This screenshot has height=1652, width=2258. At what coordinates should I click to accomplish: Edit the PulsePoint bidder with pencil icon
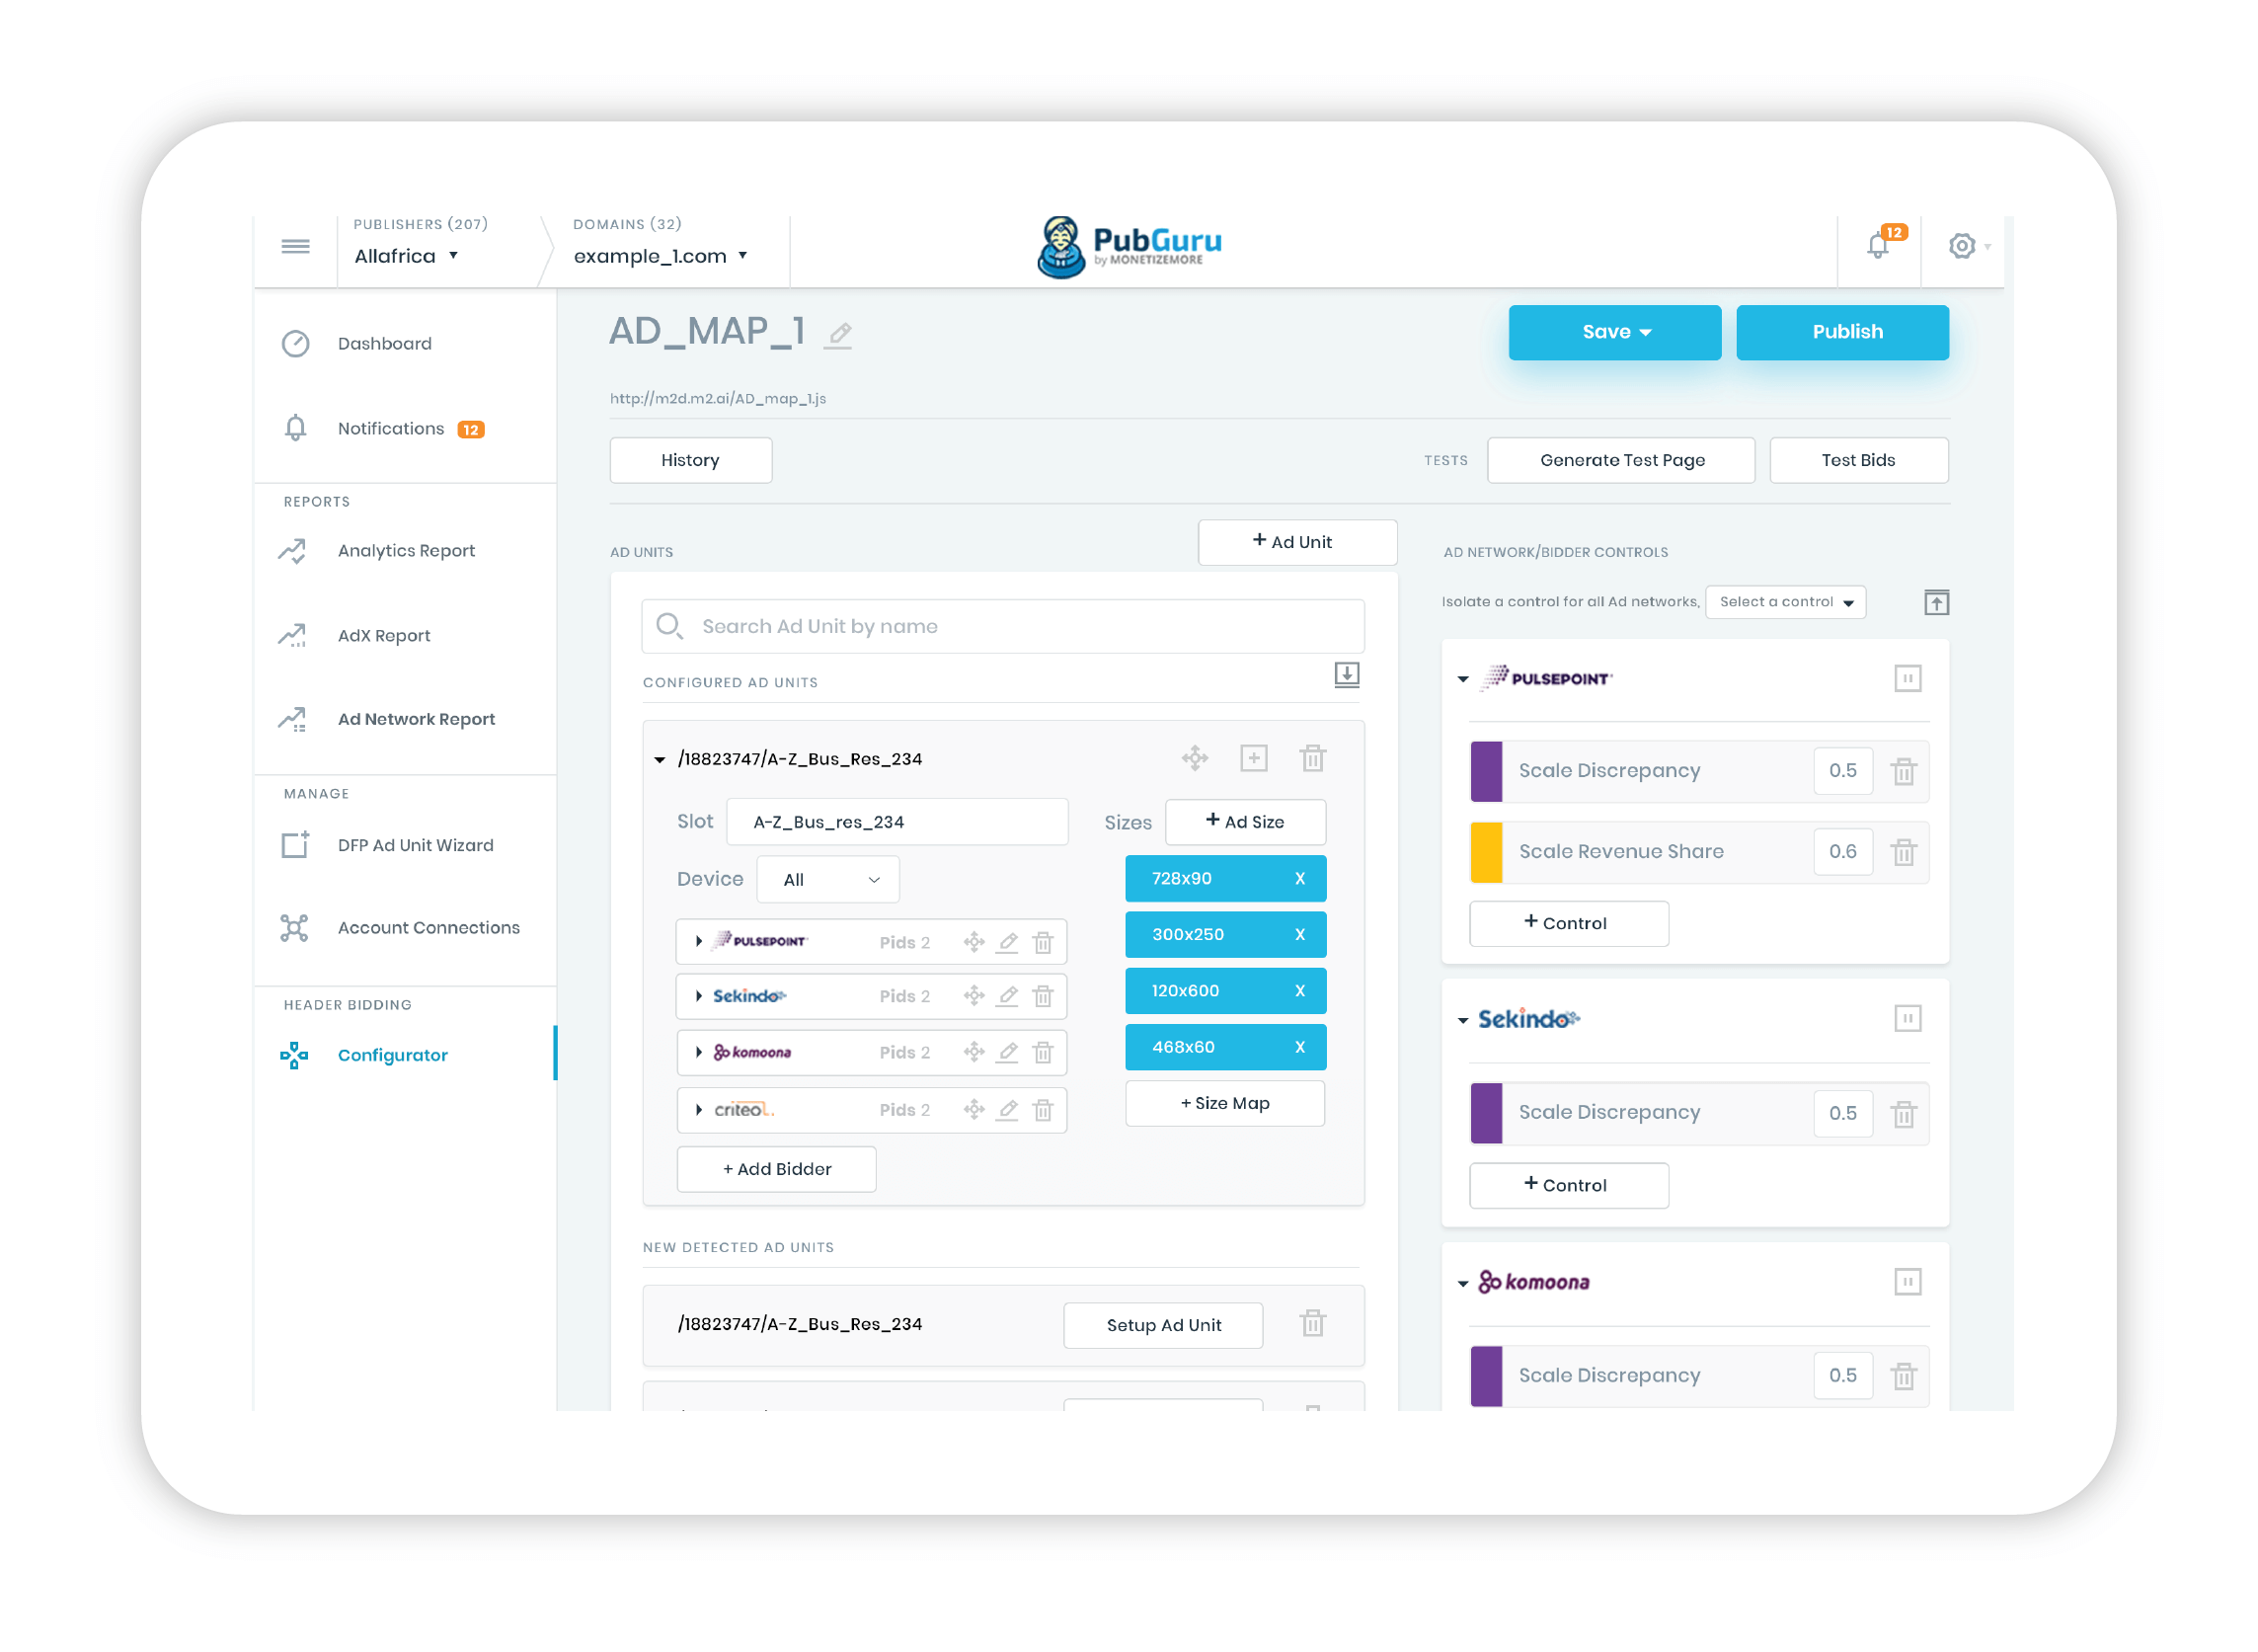1008,942
